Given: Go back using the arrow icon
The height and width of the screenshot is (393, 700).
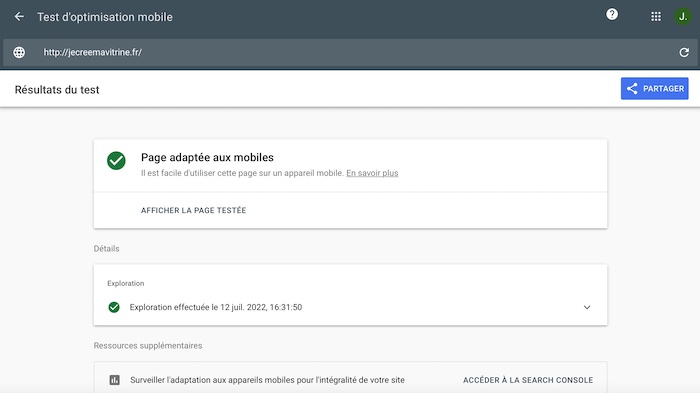Looking at the screenshot, I should [x=19, y=17].
